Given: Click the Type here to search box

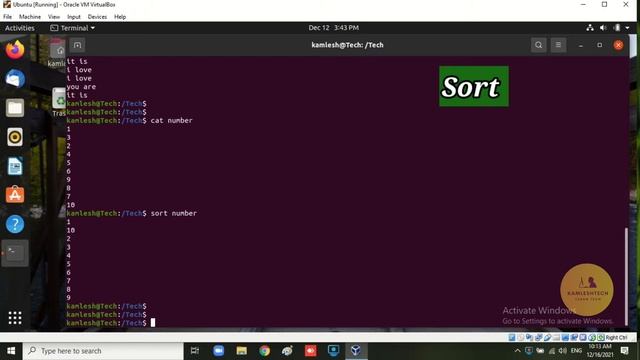Looking at the screenshot, I should [x=103, y=351].
